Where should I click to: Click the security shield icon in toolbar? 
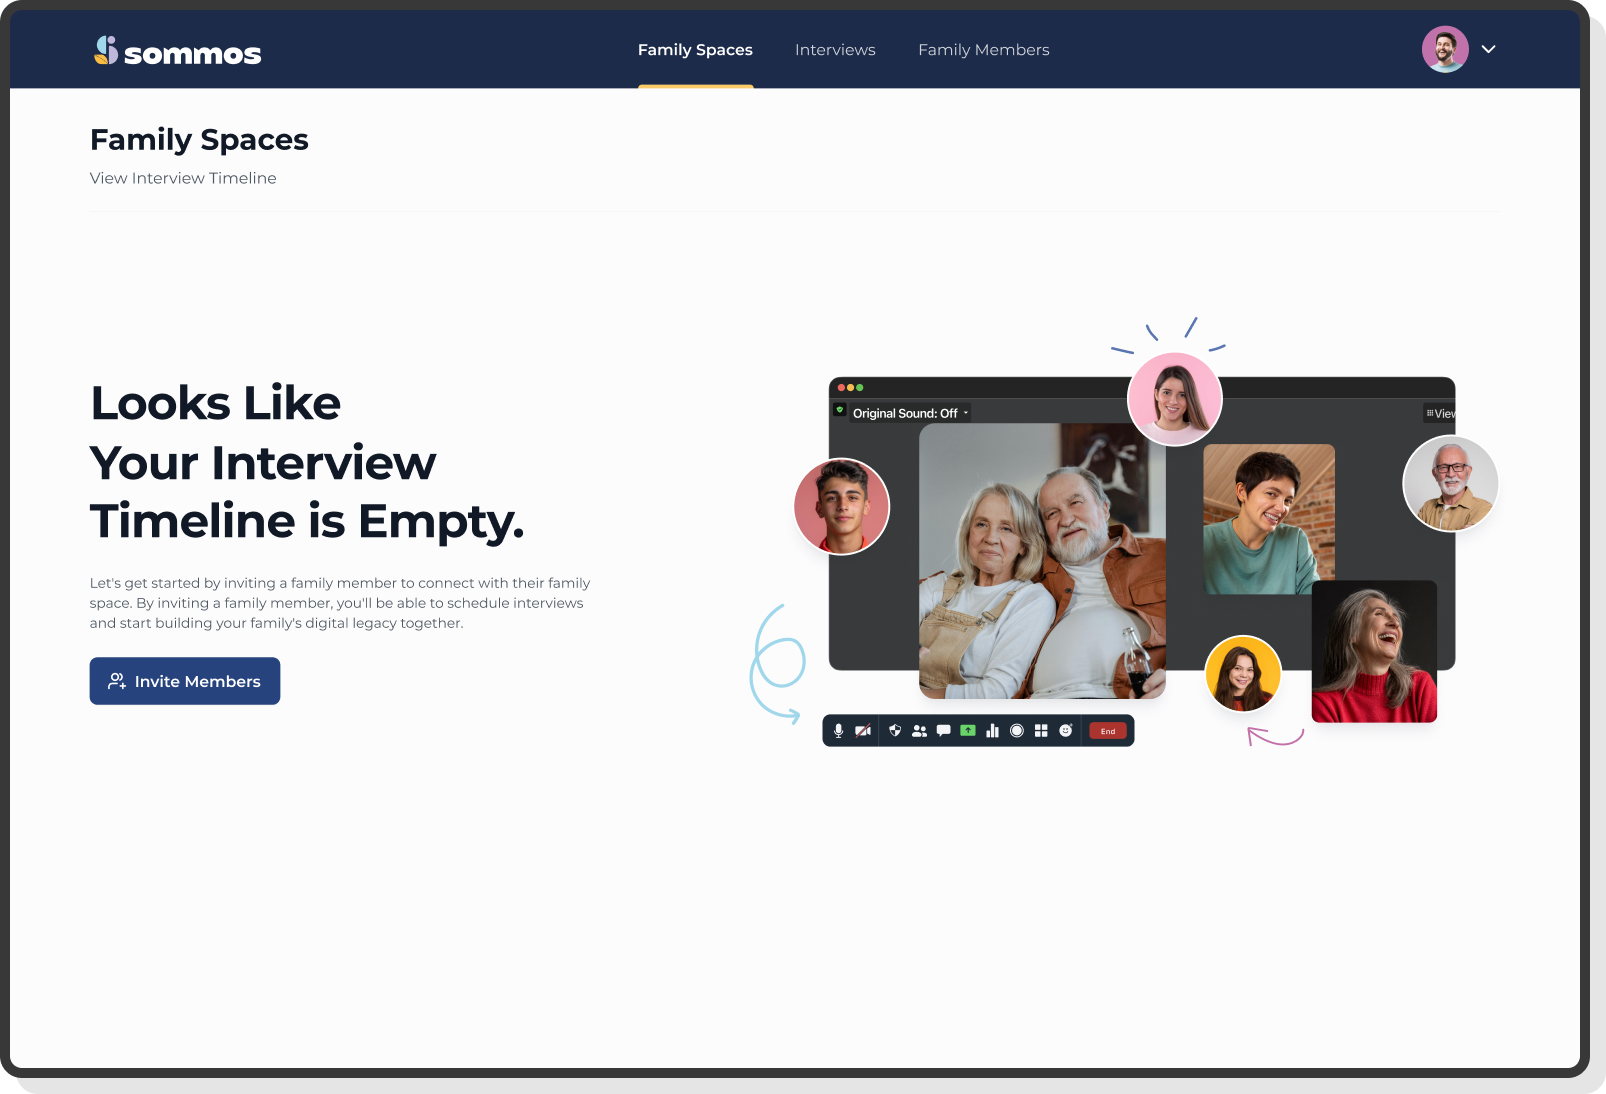click(895, 731)
